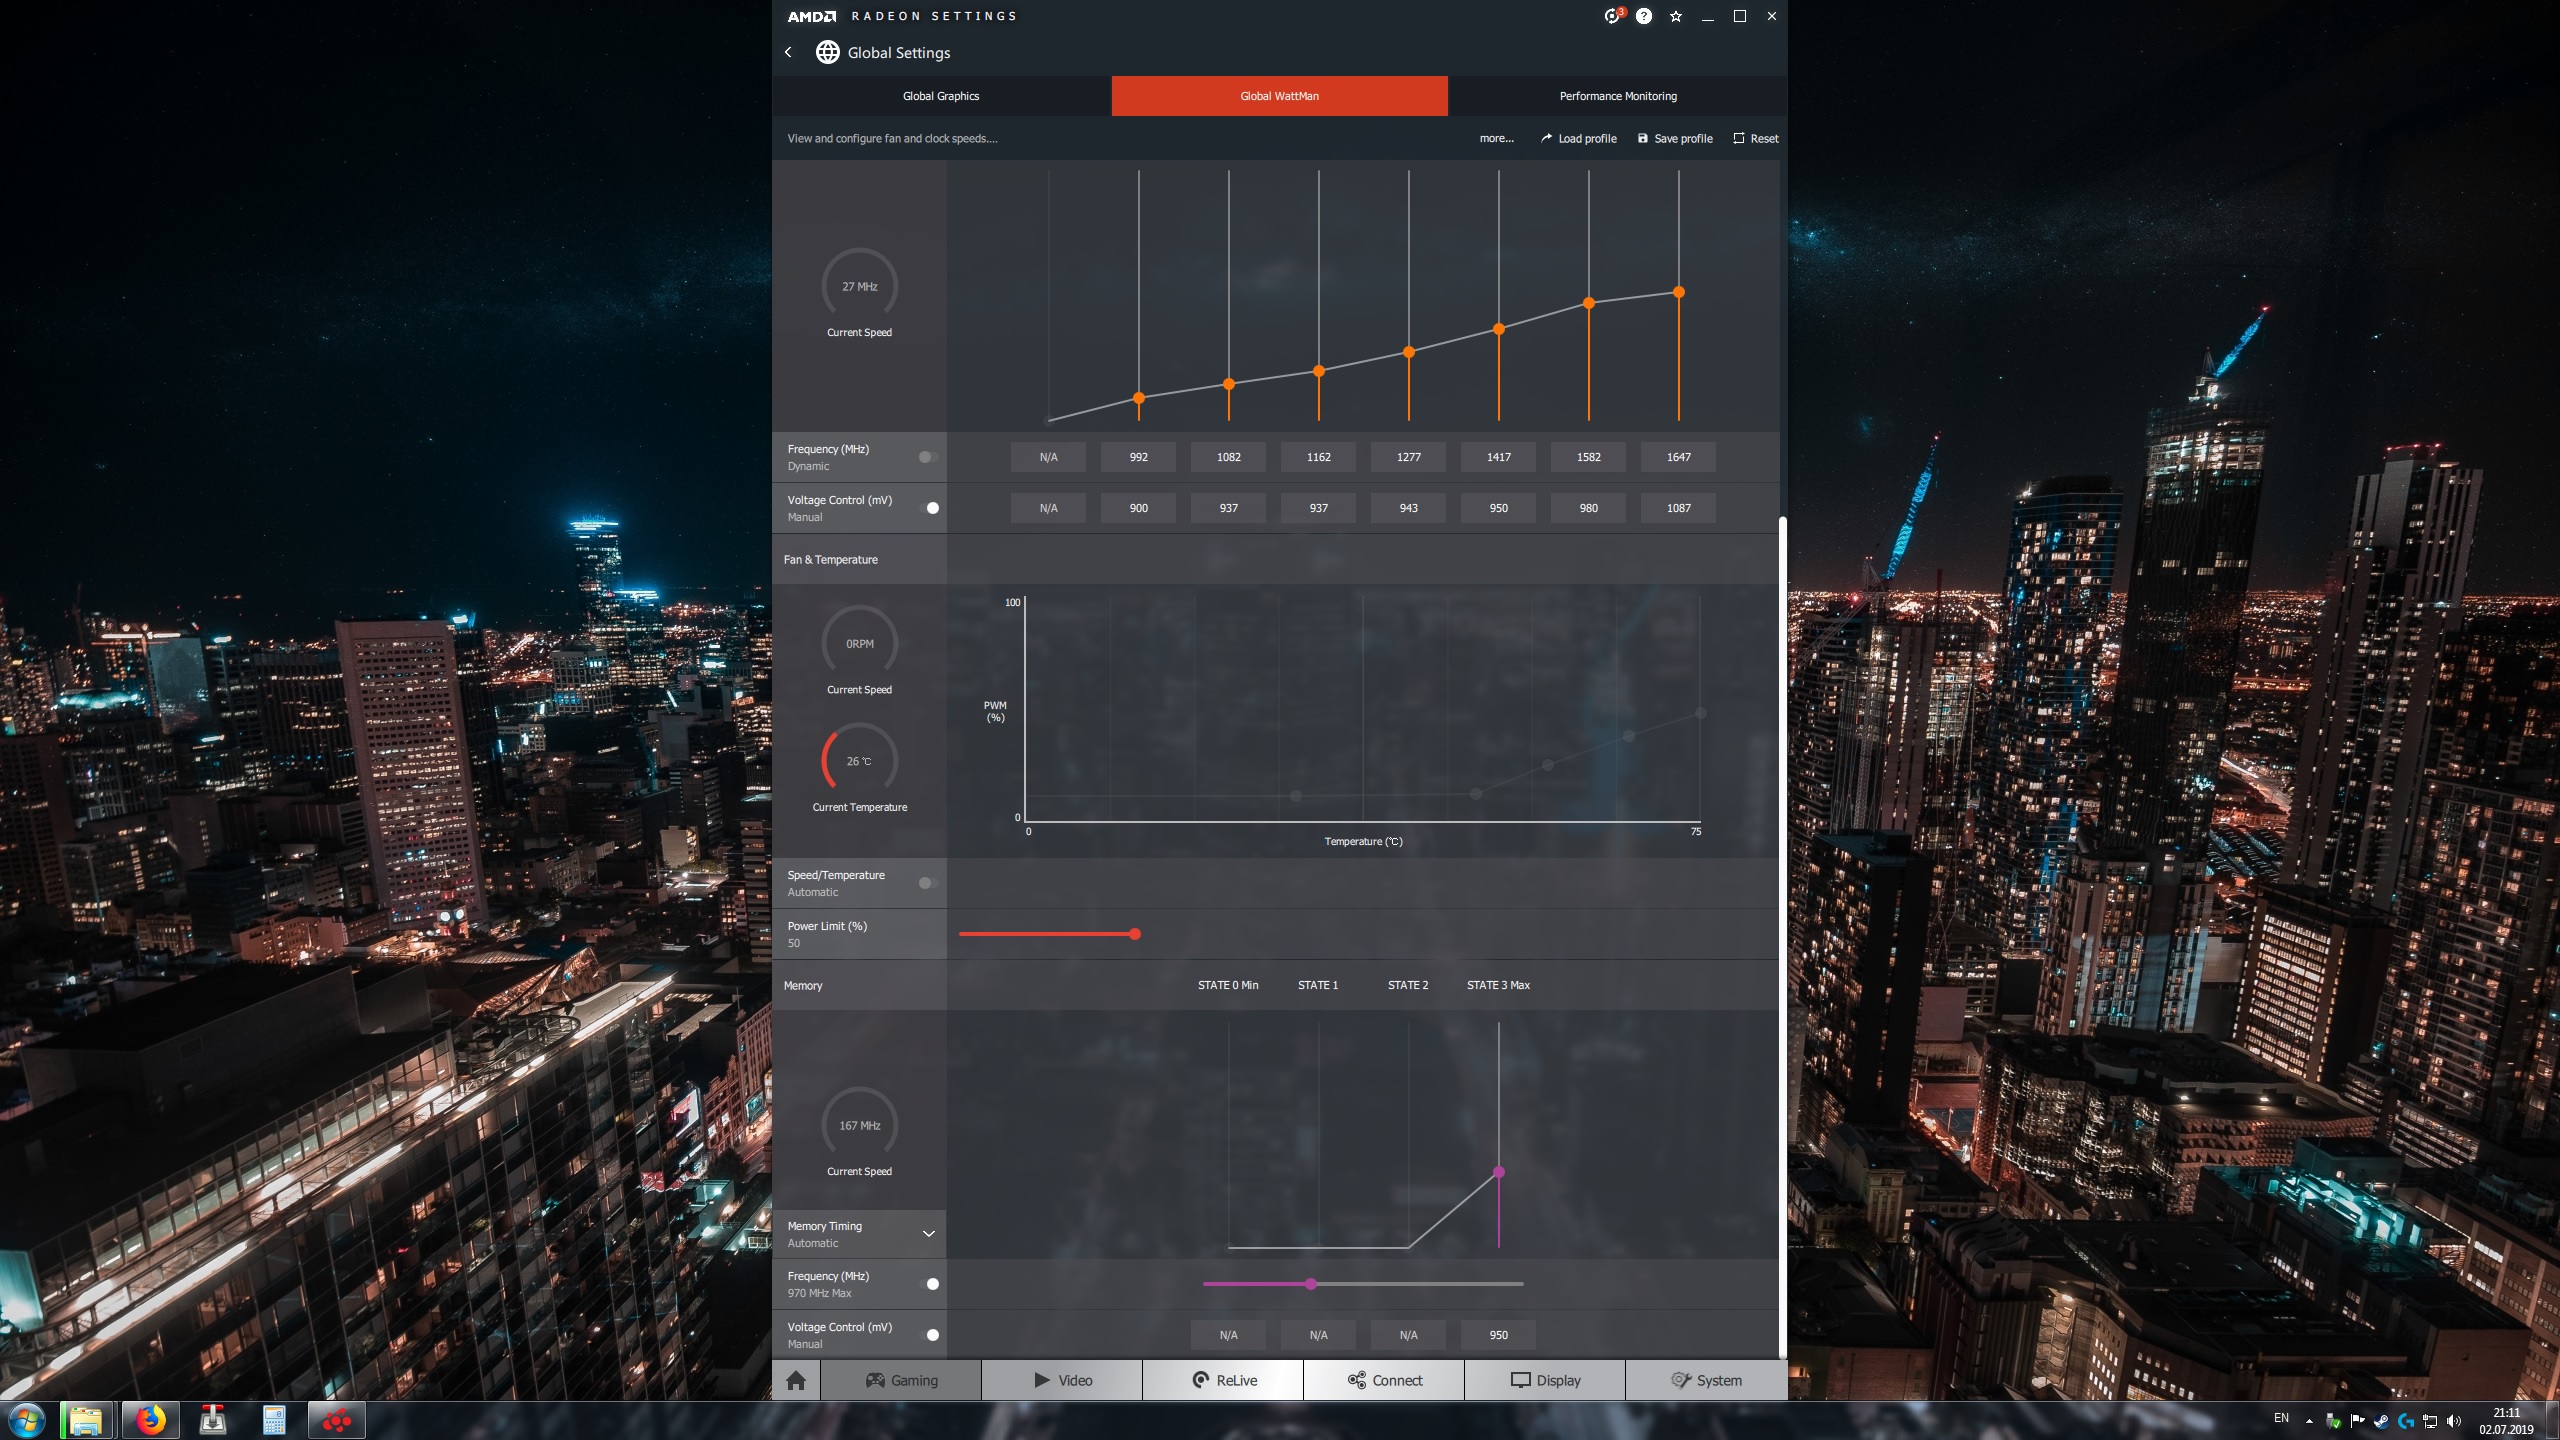
Task: Open the Gaming section
Action: pos(901,1380)
